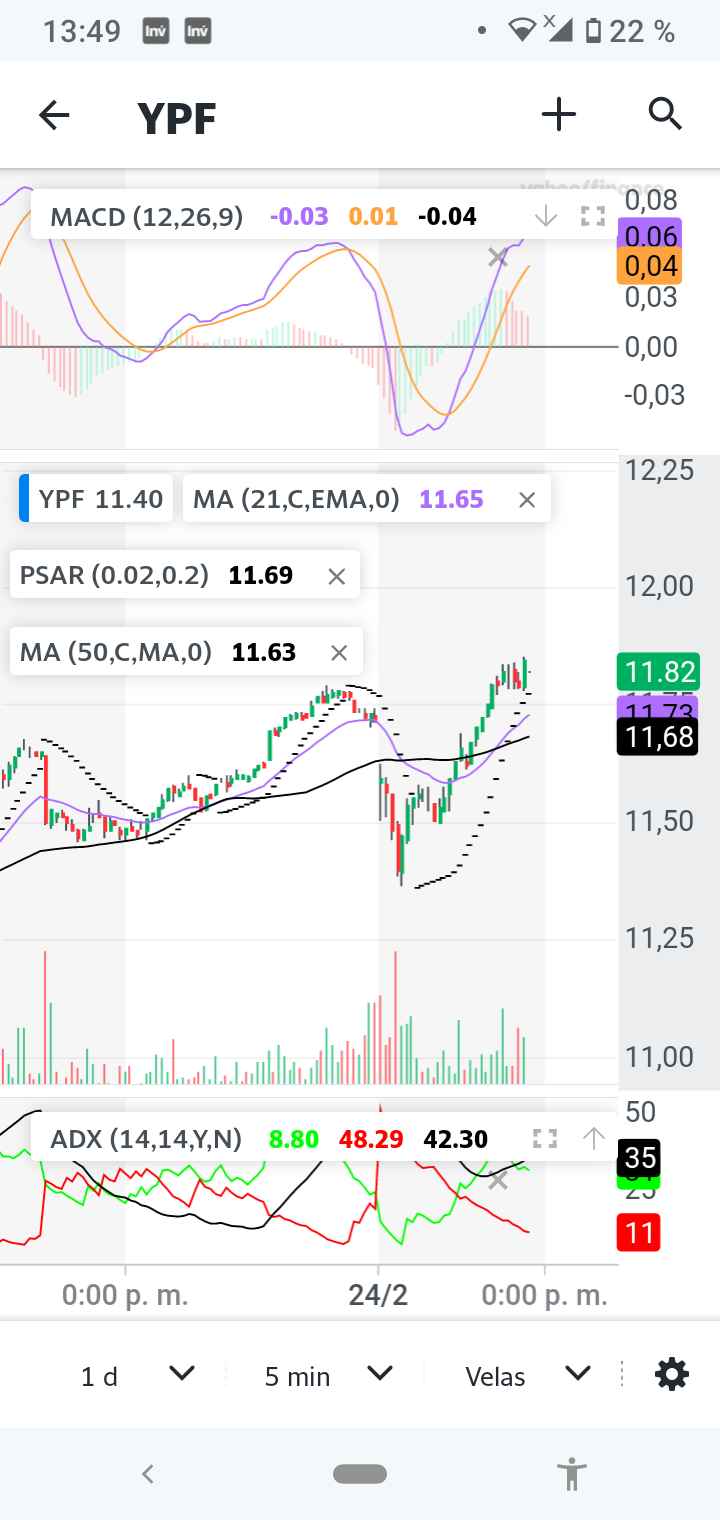720x1520 pixels.
Task: Close the MACD panel X
Action: pos(498,258)
